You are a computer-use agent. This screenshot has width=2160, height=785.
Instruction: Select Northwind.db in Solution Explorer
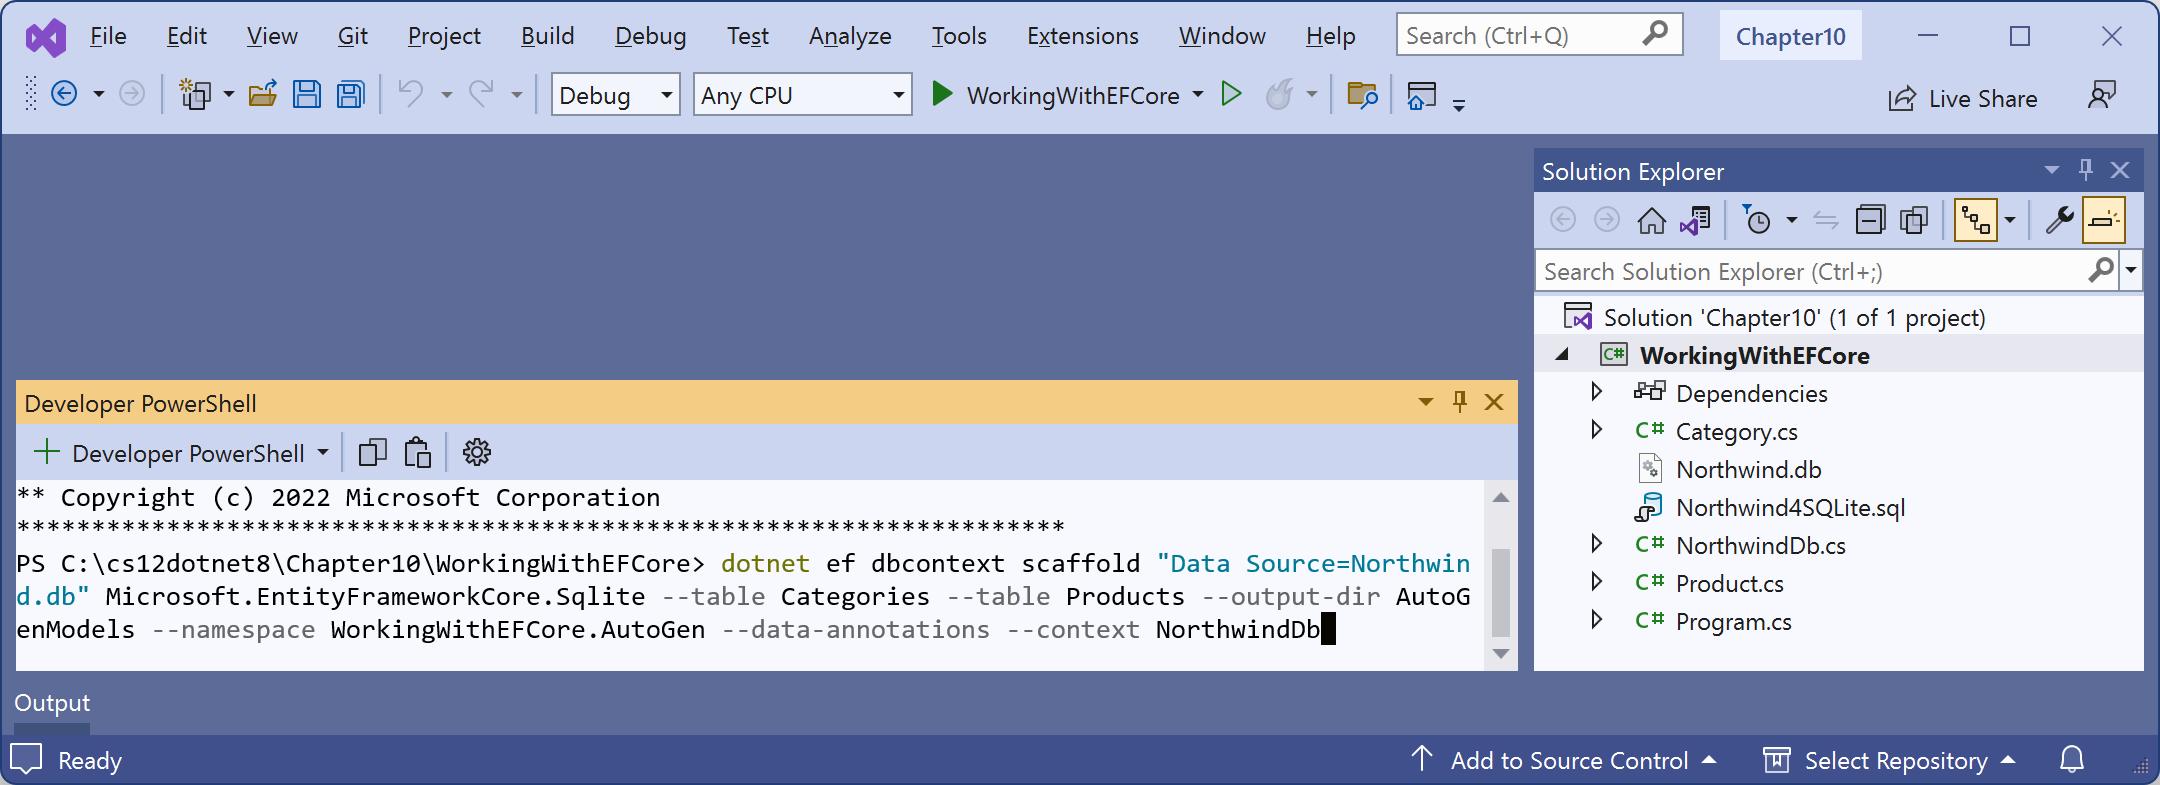point(1748,470)
